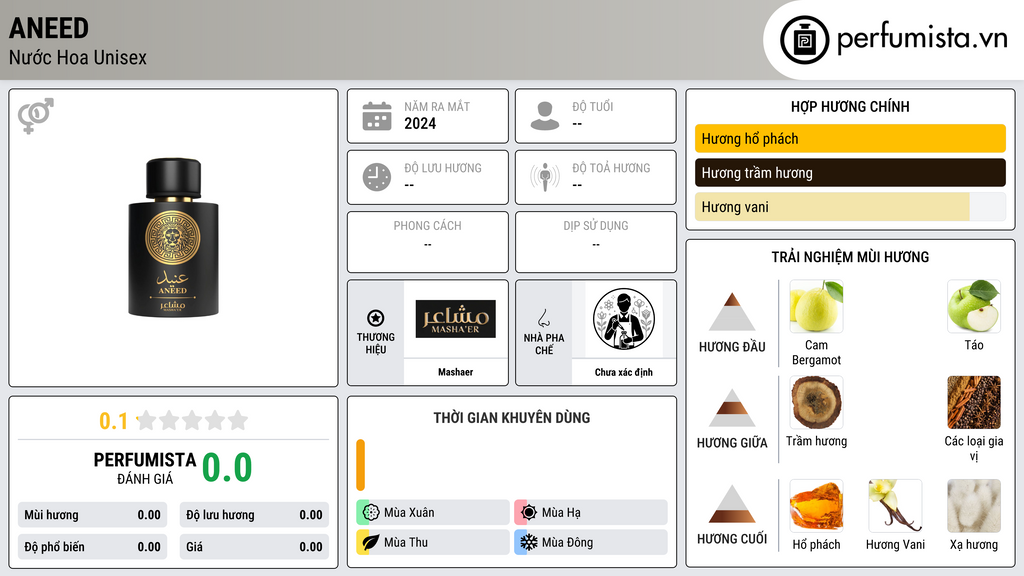Open the Táo apple note image
The height and width of the screenshot is (576, 1024).
[974, 306]
